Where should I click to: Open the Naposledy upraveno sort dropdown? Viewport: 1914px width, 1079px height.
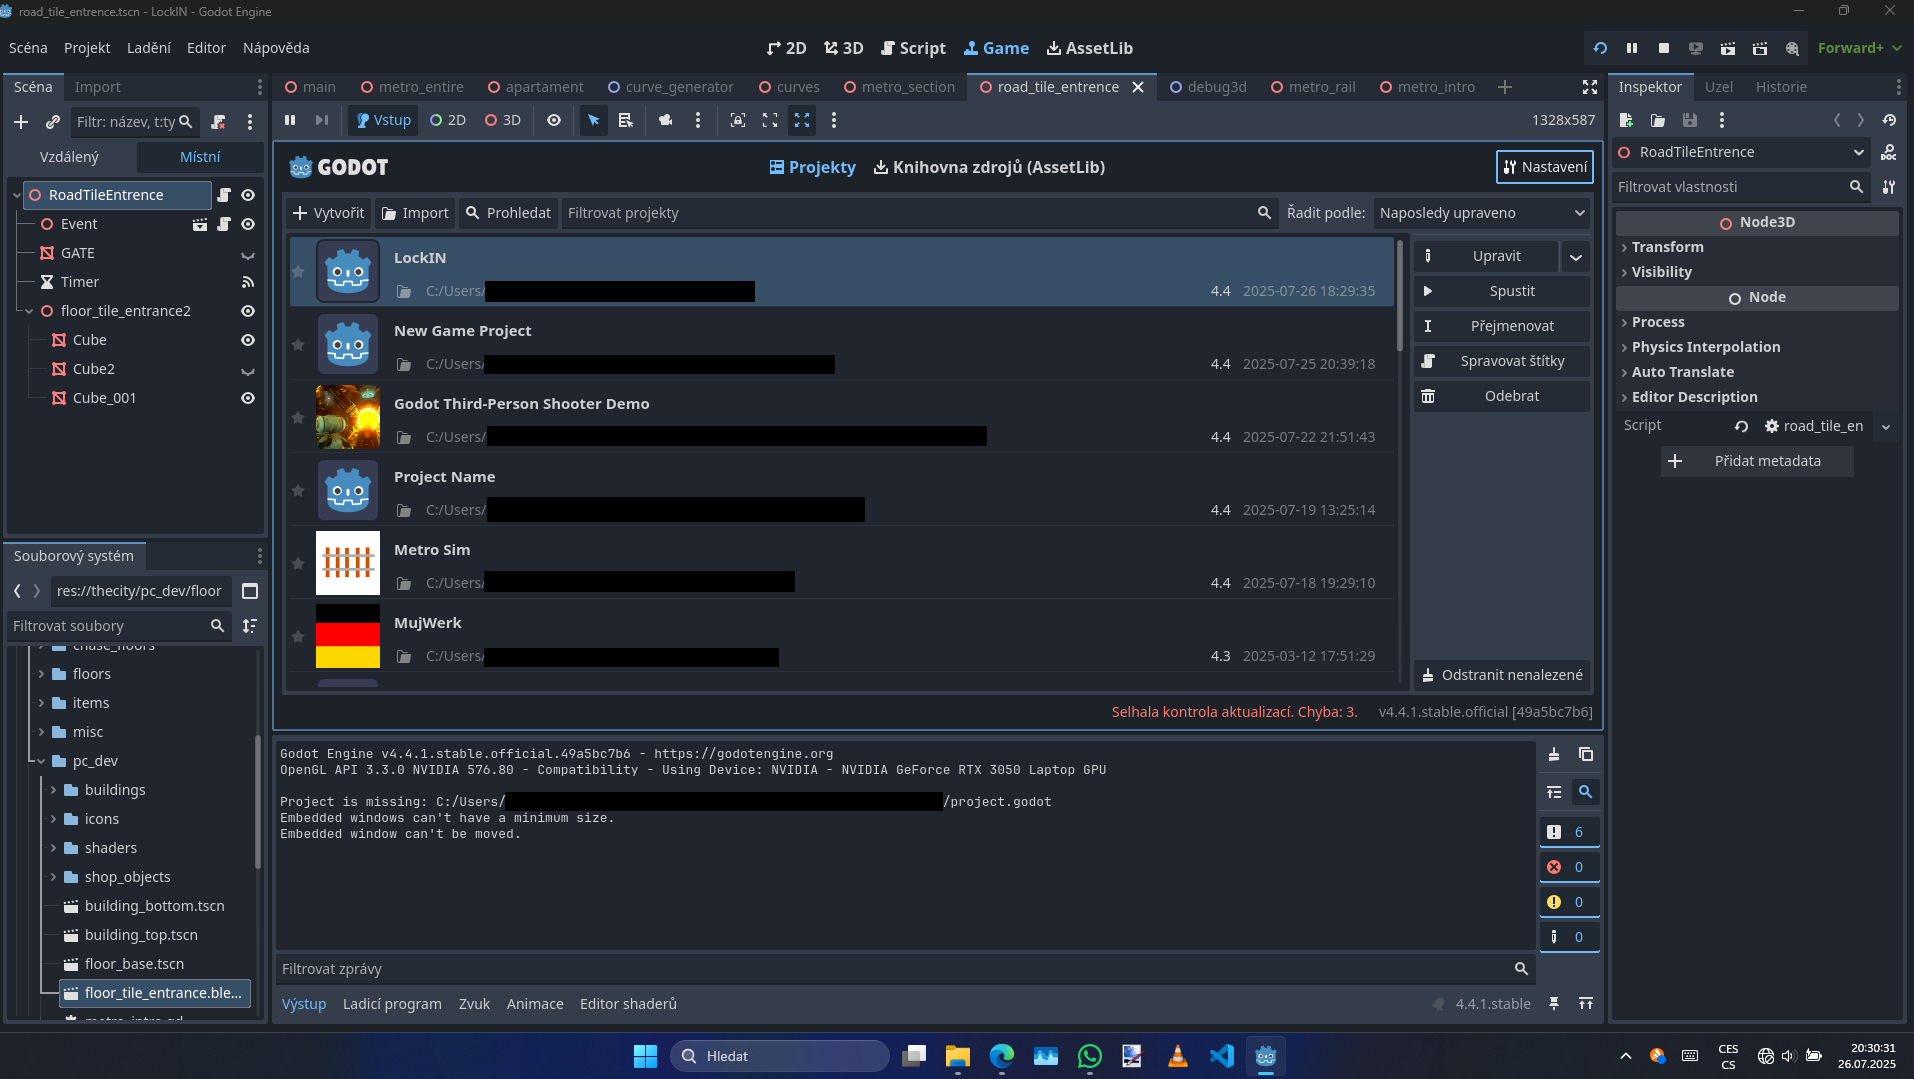click(1481, 213)
